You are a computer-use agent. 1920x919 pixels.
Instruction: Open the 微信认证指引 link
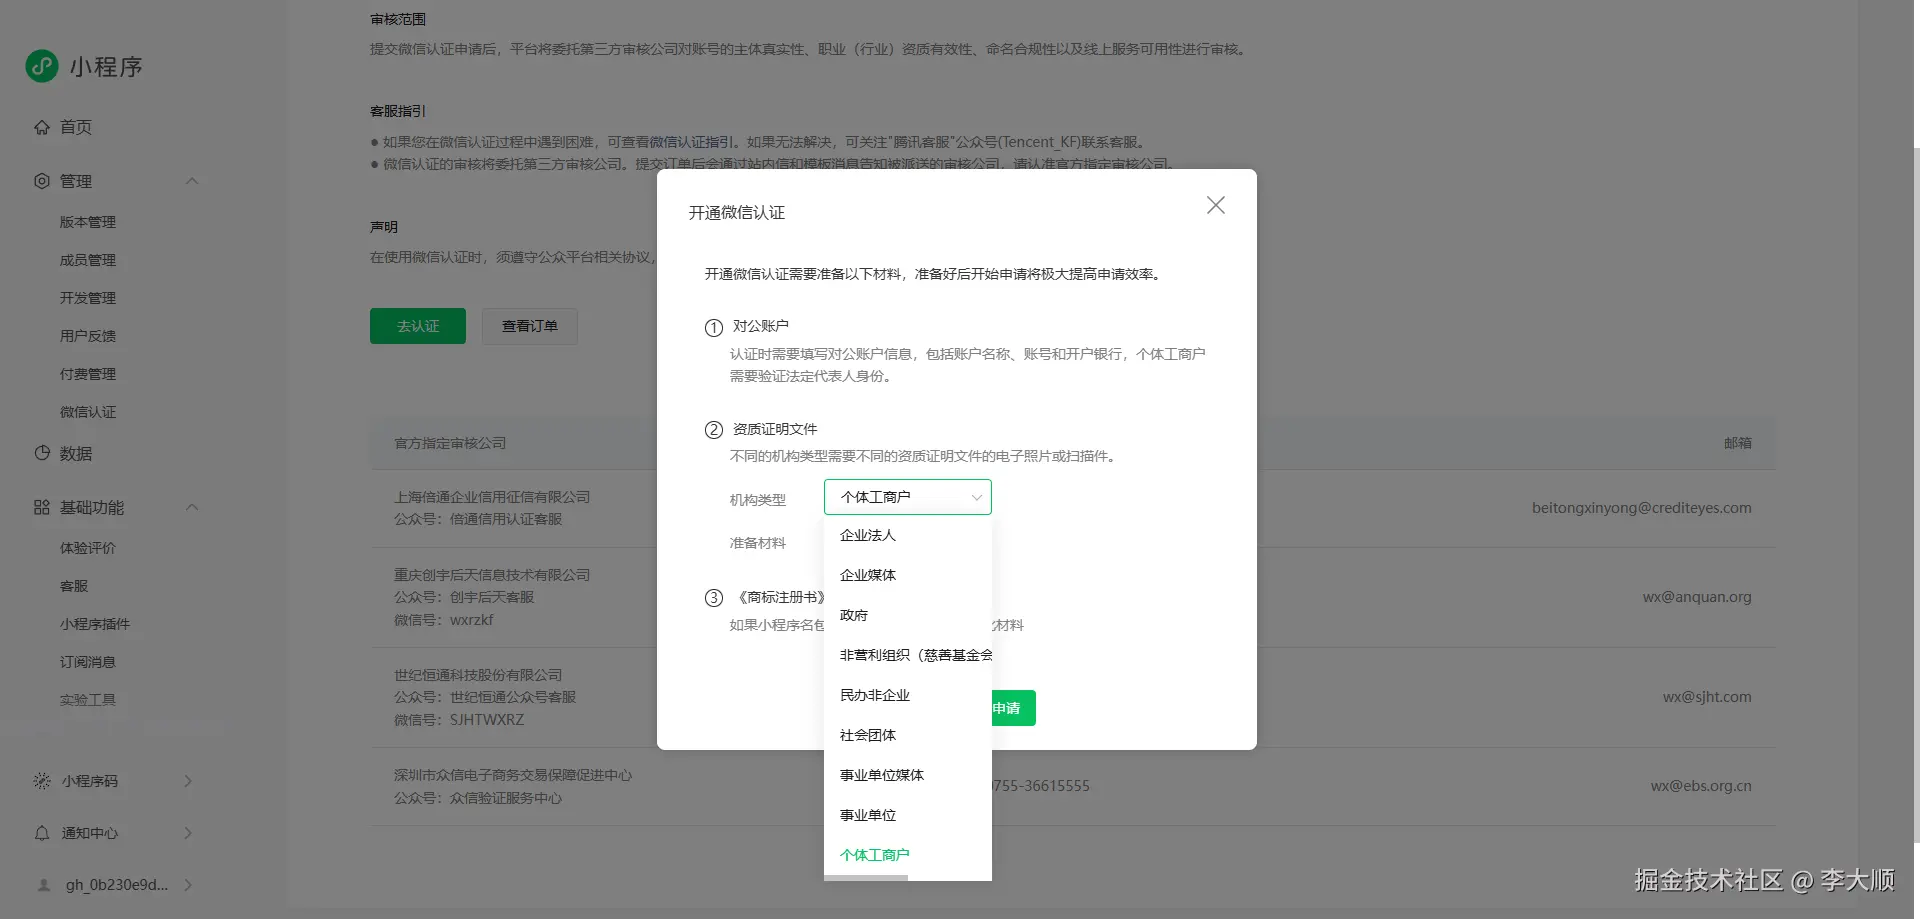pos(692,142)
